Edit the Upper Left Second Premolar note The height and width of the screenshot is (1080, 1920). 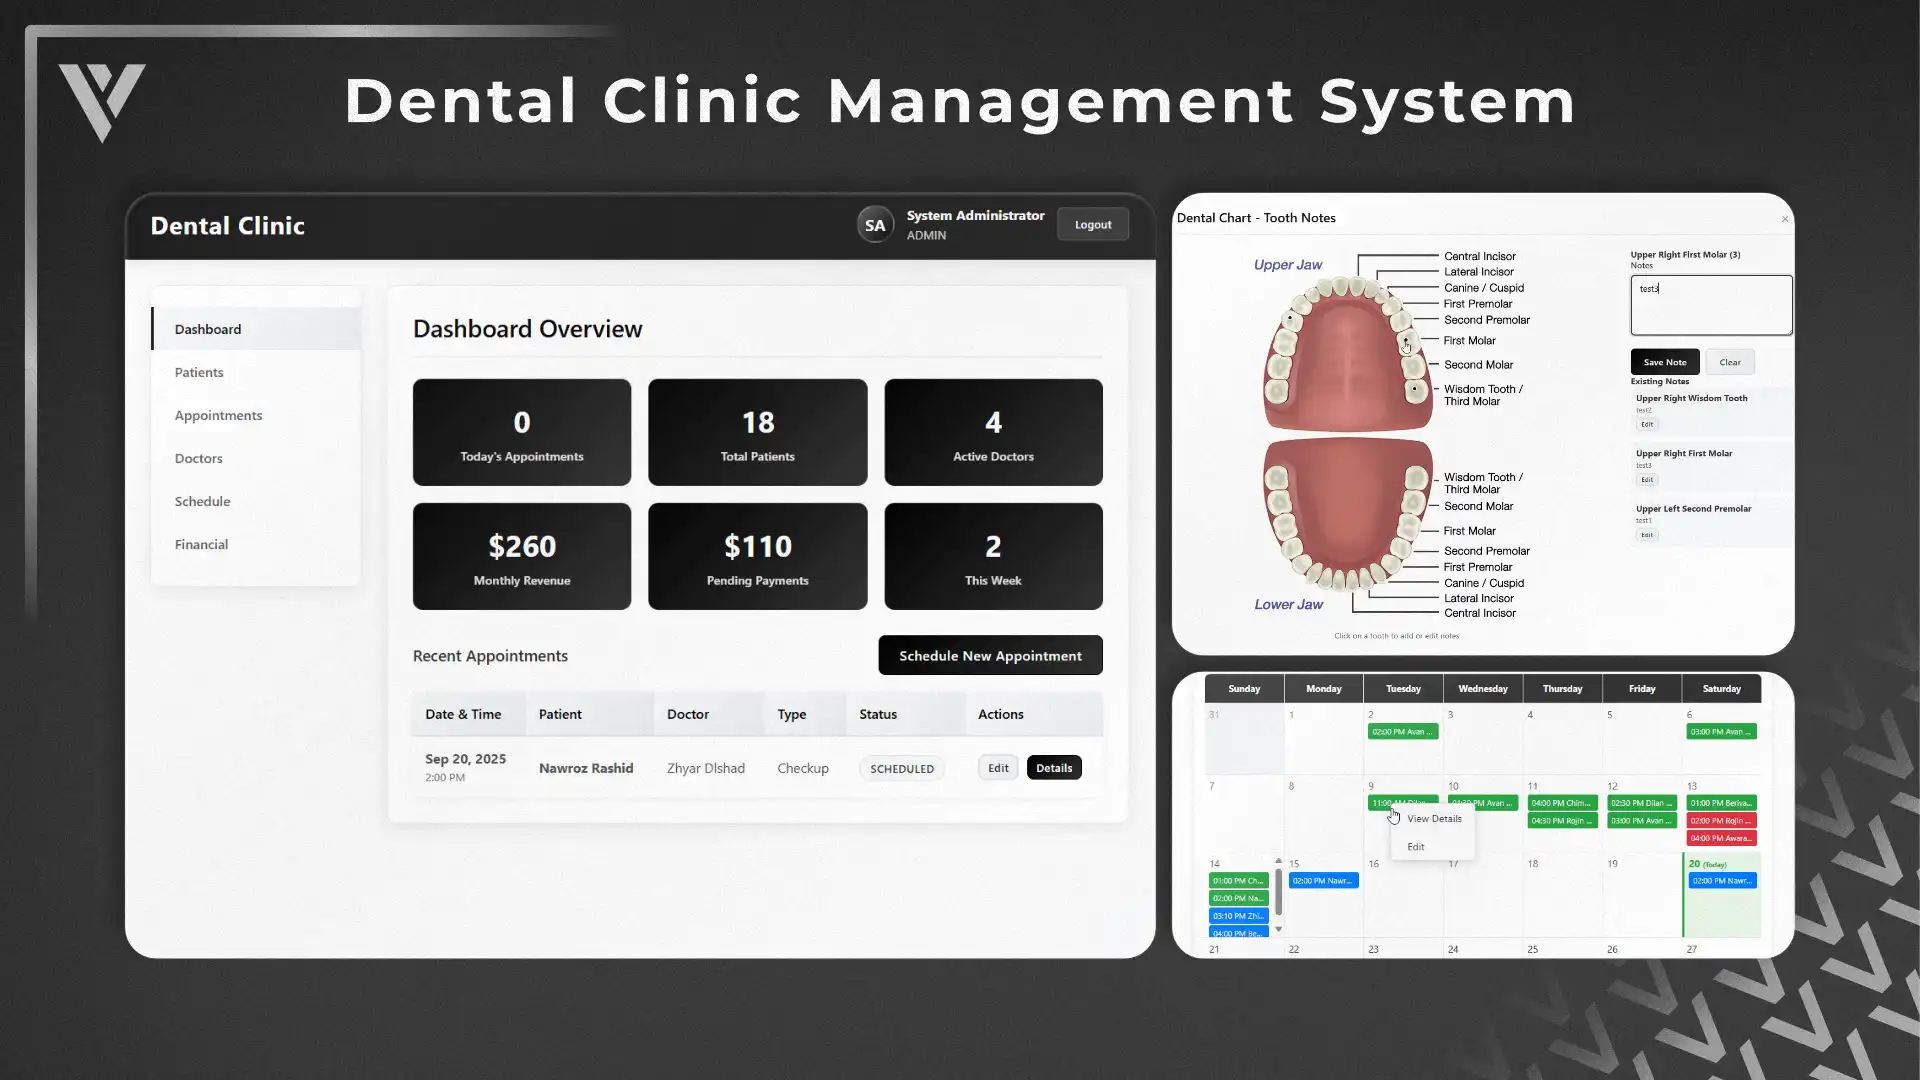pos(1648,534)
